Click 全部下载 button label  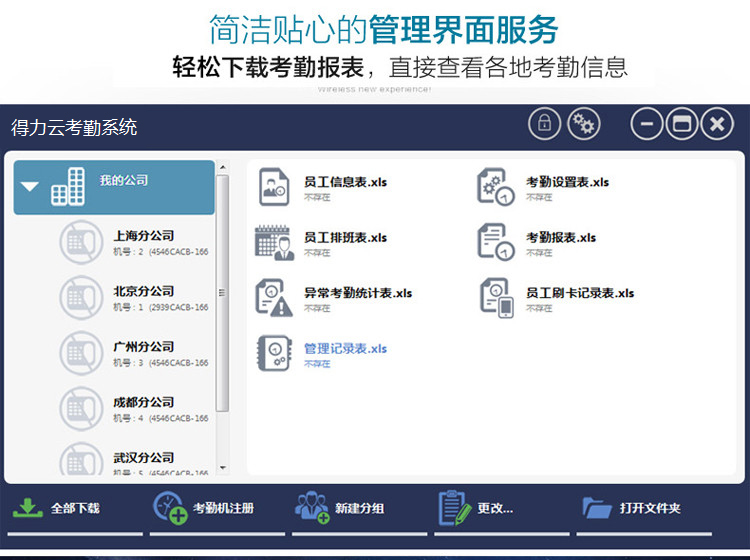[76, 508]
